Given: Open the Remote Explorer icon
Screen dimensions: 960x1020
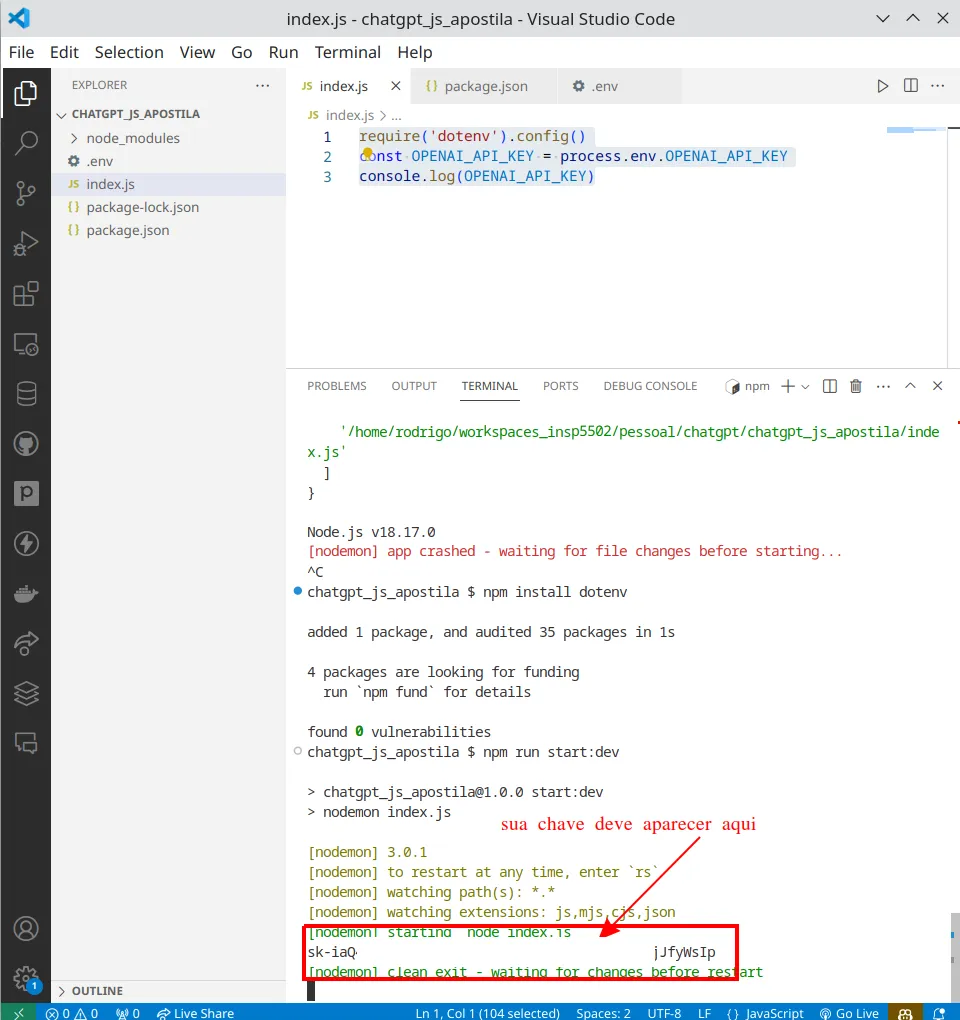Looking at the screenshot, I should [x=25, y=343].
